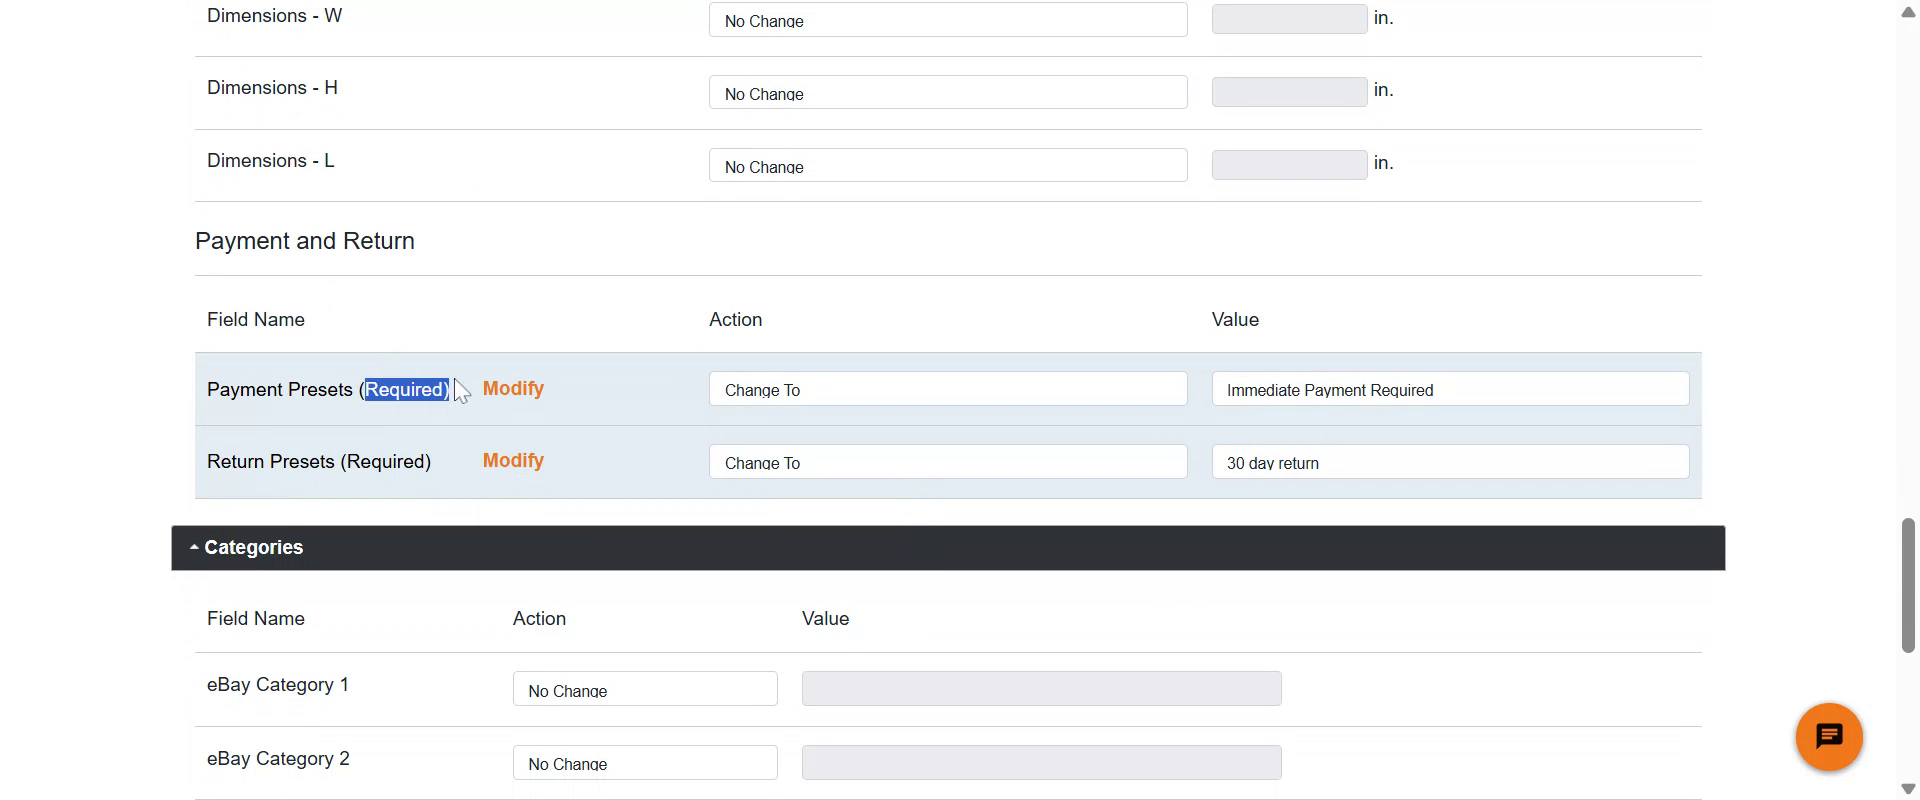The height and width of the screenshot is (800, 1920).
Task: Open 30 day return value dropdown
Action: (x=1450, y=462)
